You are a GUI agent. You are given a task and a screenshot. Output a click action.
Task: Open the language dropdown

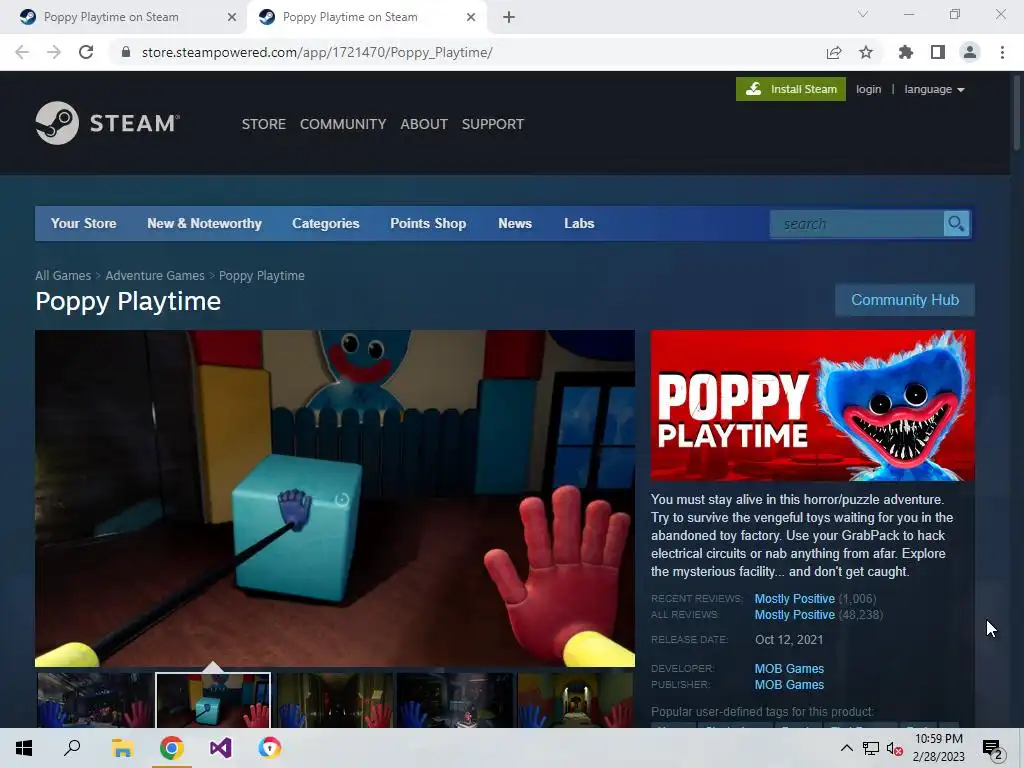[934, 89]
